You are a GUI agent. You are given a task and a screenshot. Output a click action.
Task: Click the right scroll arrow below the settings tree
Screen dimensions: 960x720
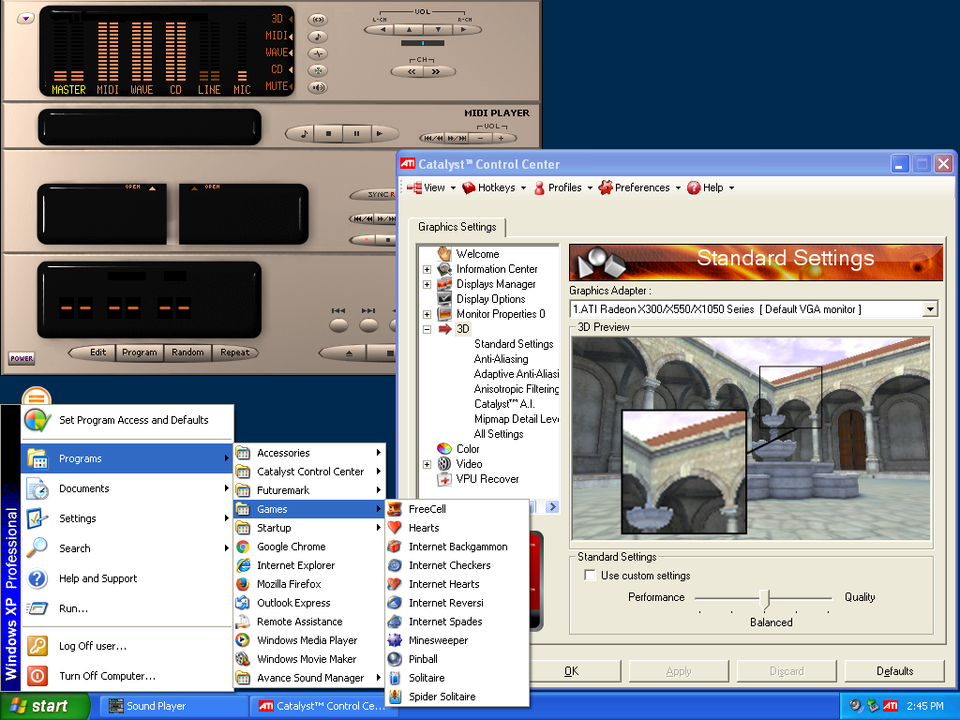coord(552,507)
